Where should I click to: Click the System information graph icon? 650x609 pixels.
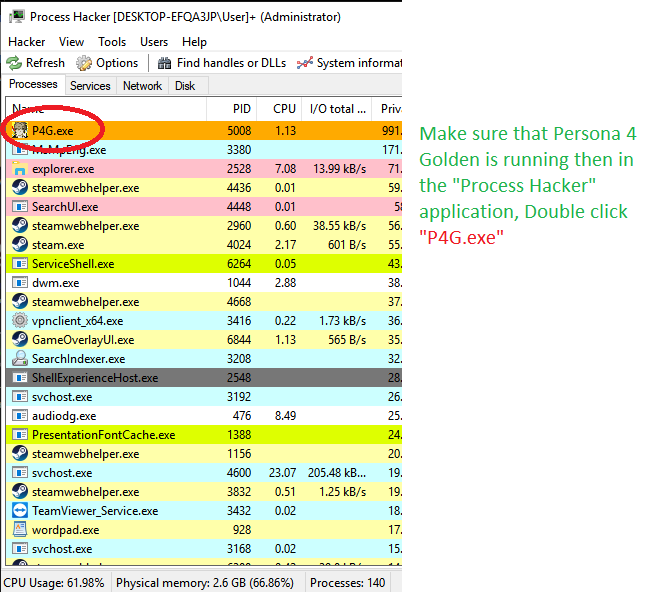305,63
